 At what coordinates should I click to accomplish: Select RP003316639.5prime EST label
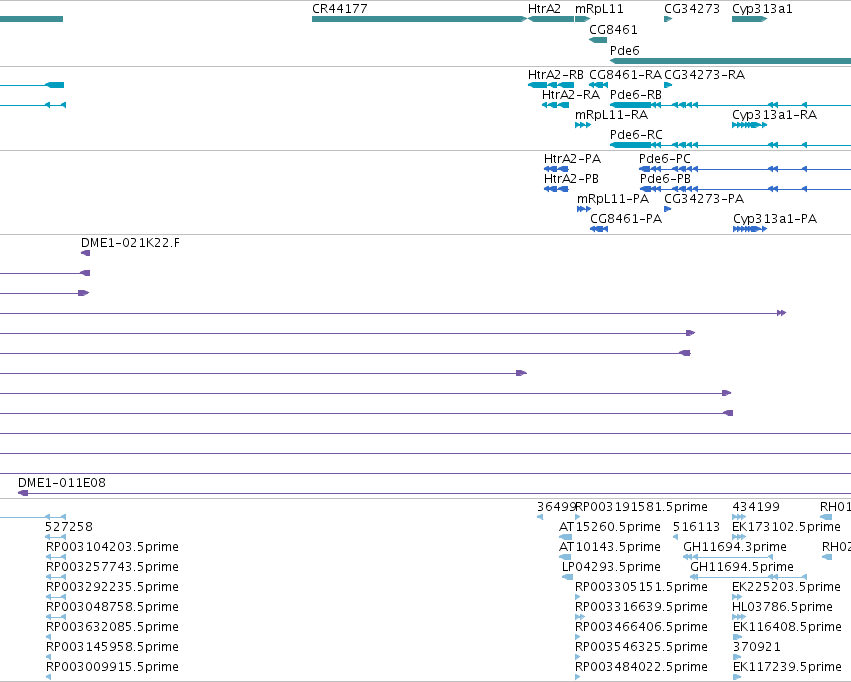(x=642, y=607)
